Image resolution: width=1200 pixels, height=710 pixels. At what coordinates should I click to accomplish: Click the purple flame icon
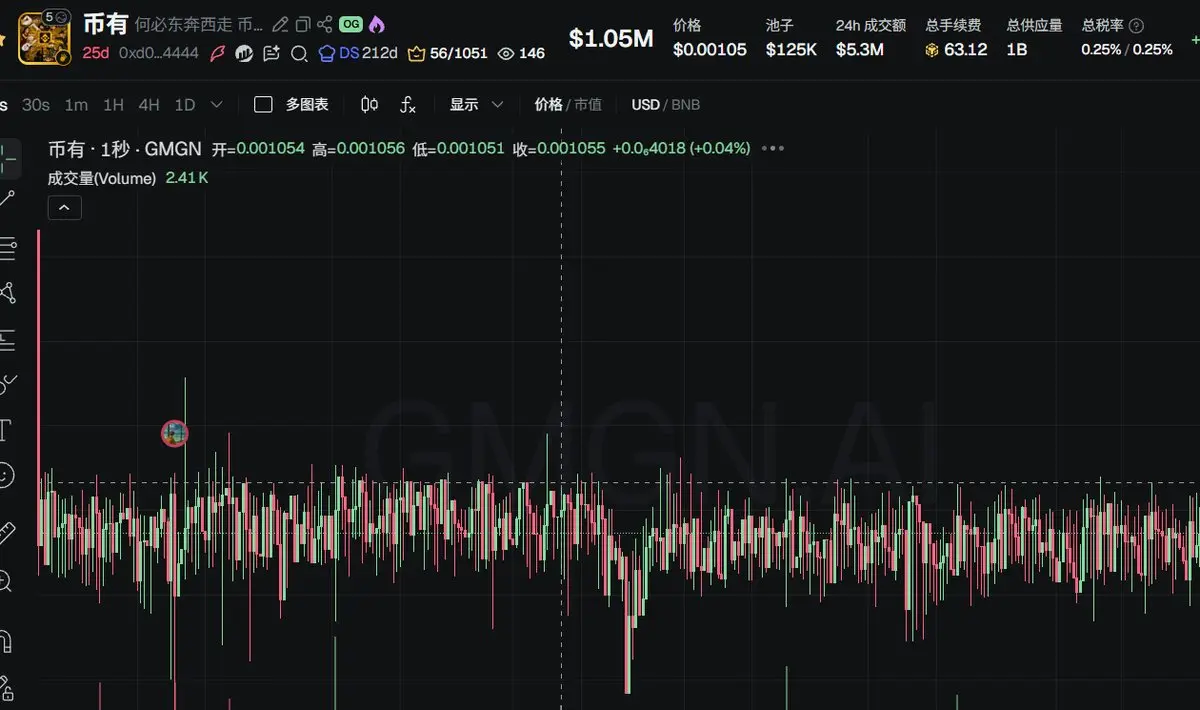tap(376, 25)
